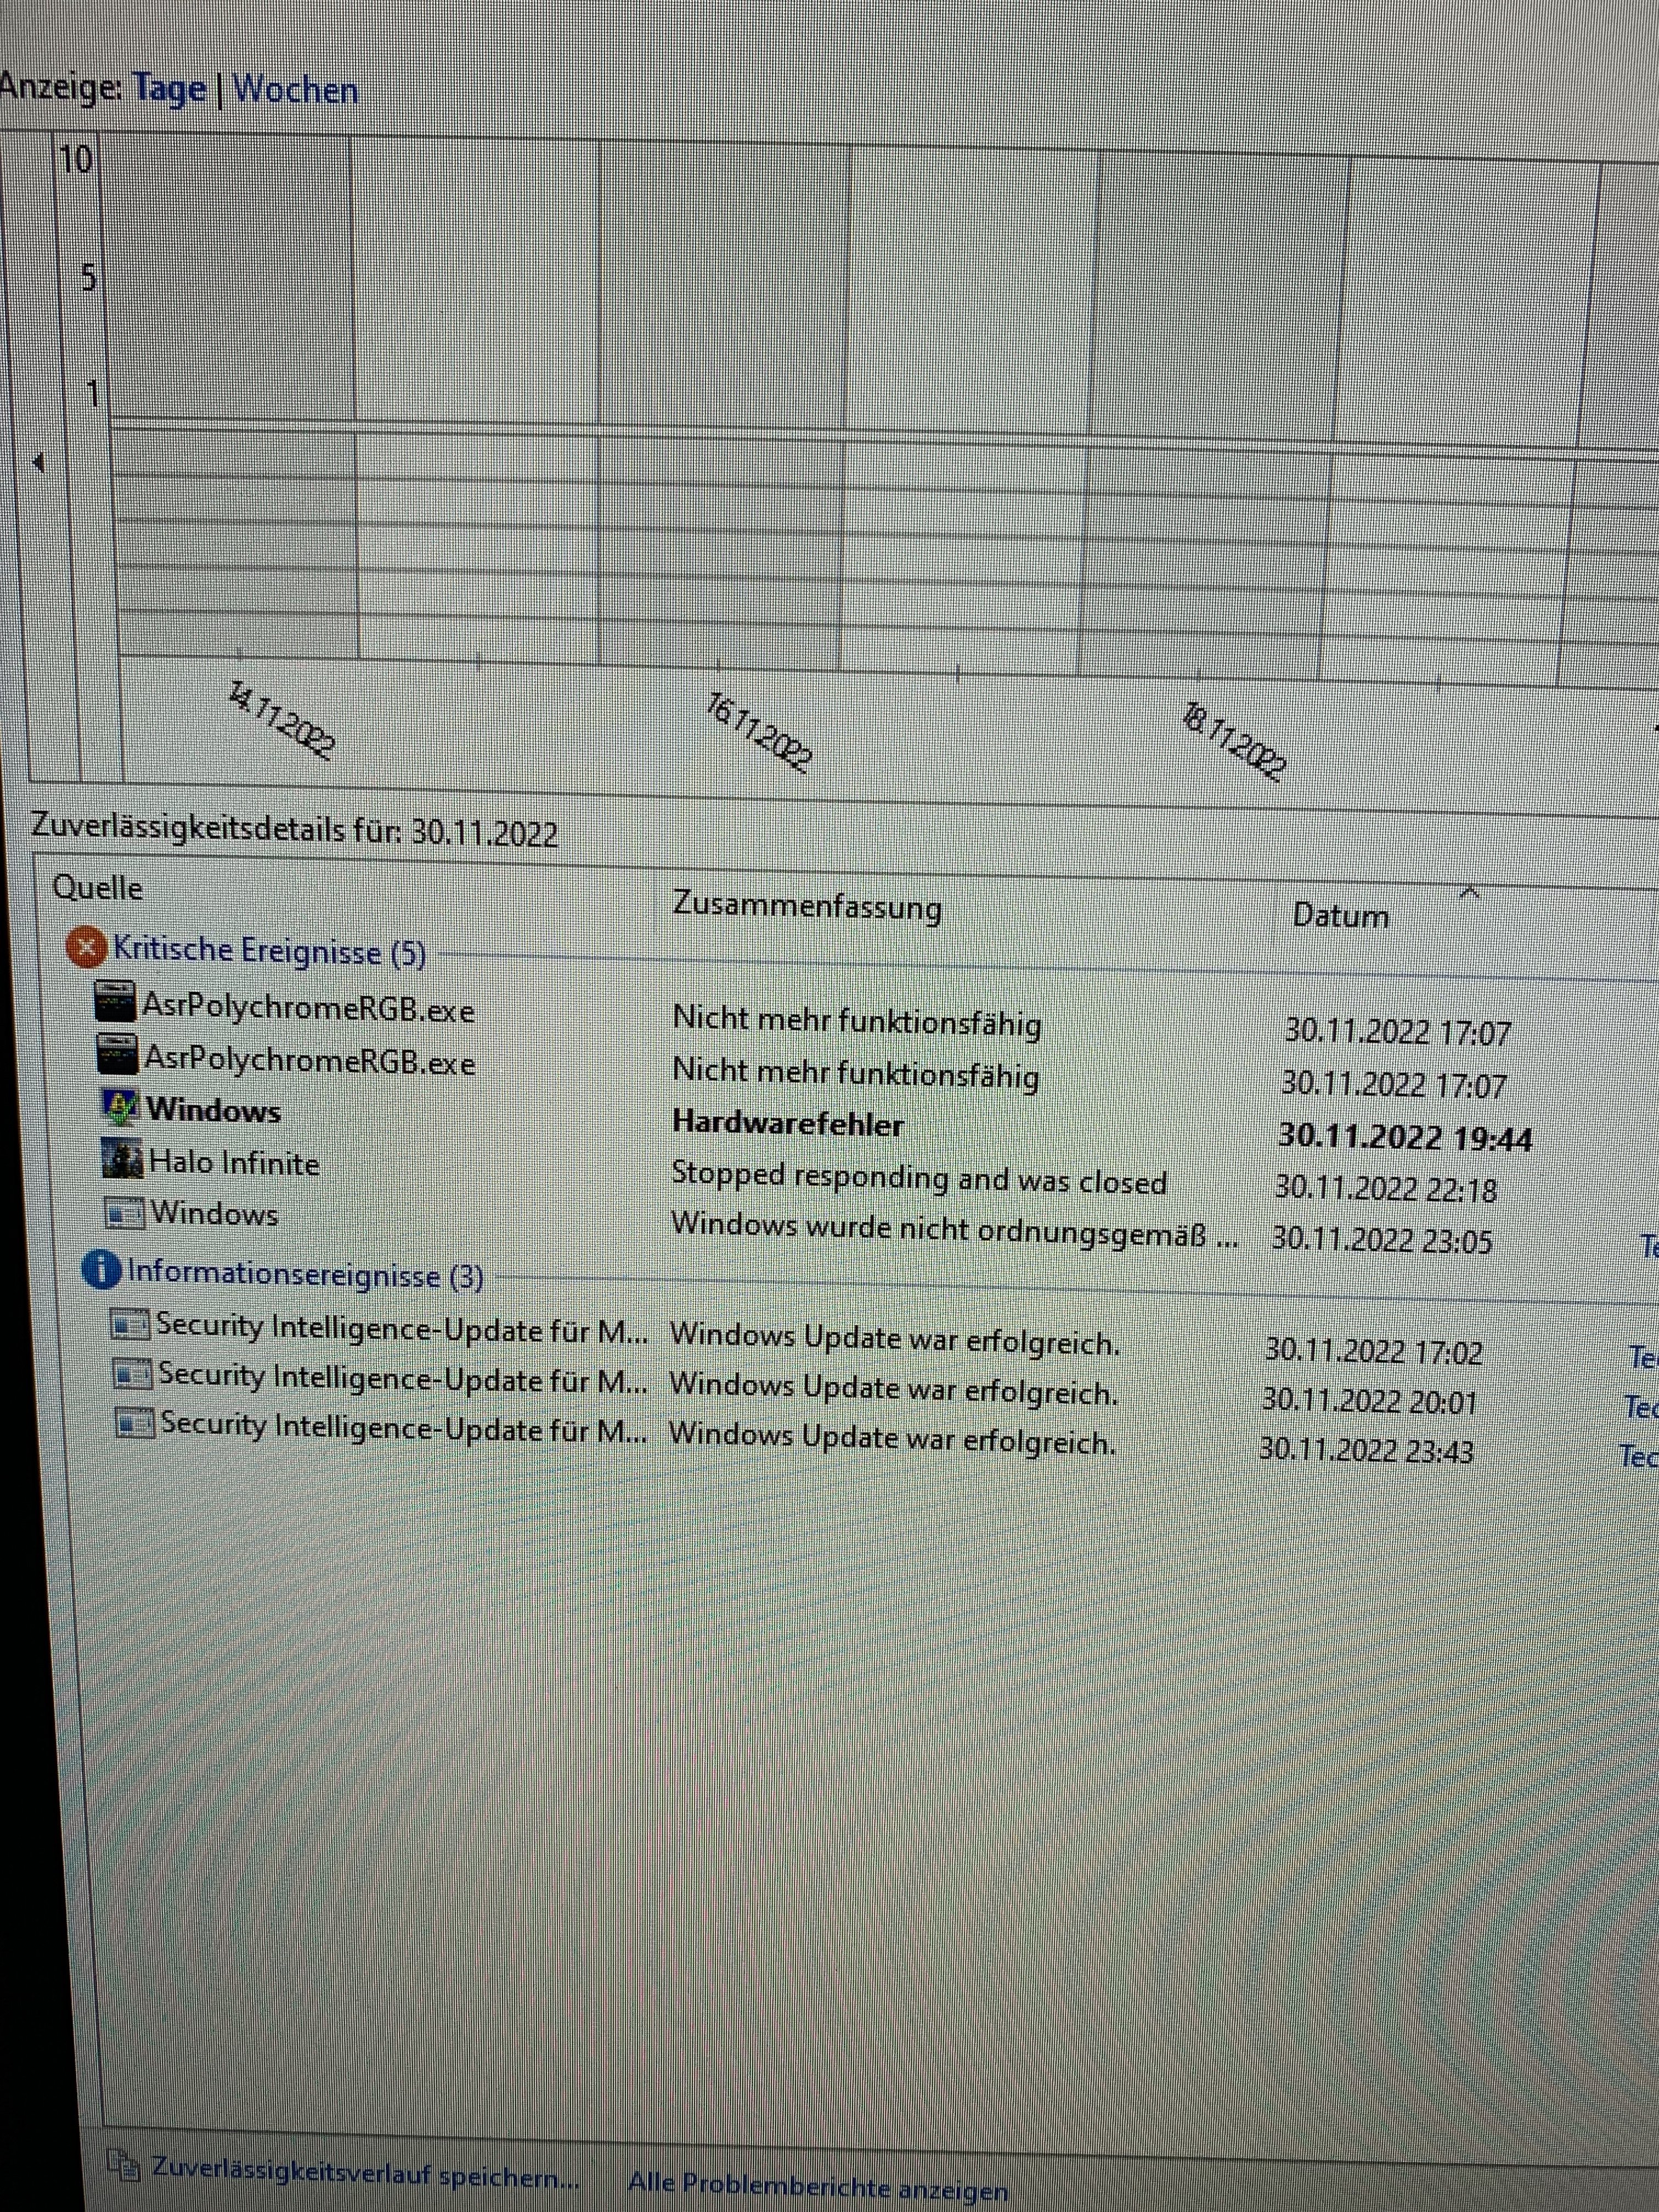The image size is (1659, 2212).
Task: Click the save icon beside Zuverlässigkeitsverlauf speichern
Action: click(x=124, y=2165)
